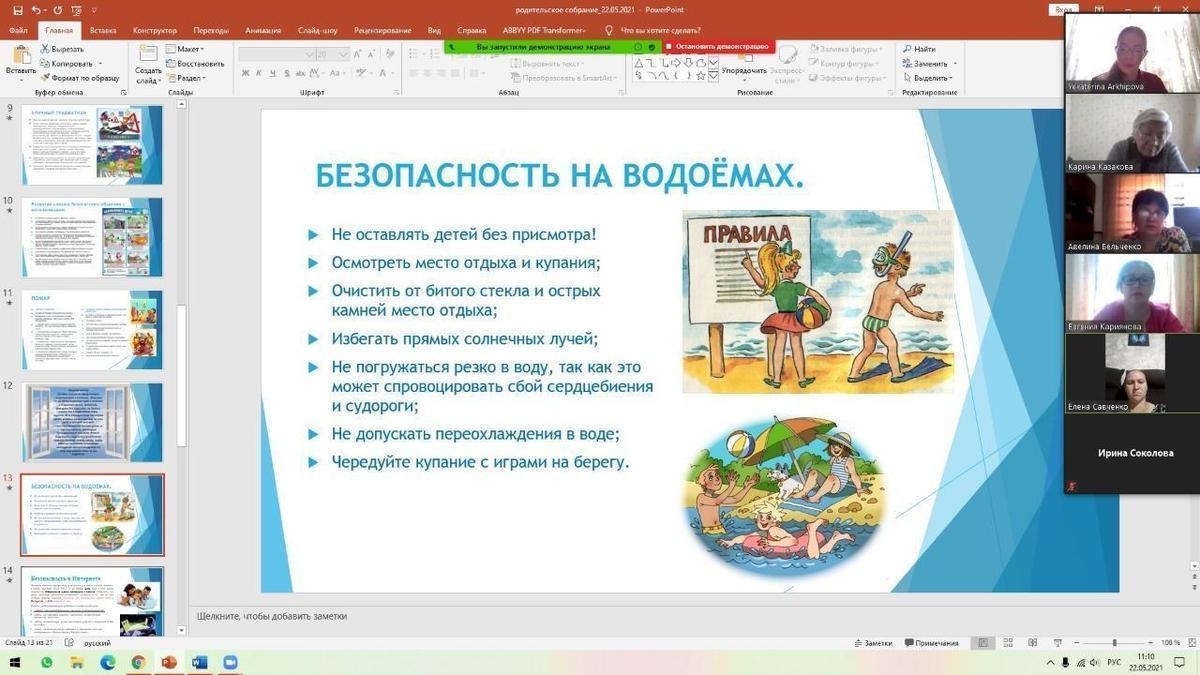Image resolution: width=1200 pixels, height=675 pixels.
Task: Click the Paste (Вставить) clipboard icon
Action: coord(20,58)
